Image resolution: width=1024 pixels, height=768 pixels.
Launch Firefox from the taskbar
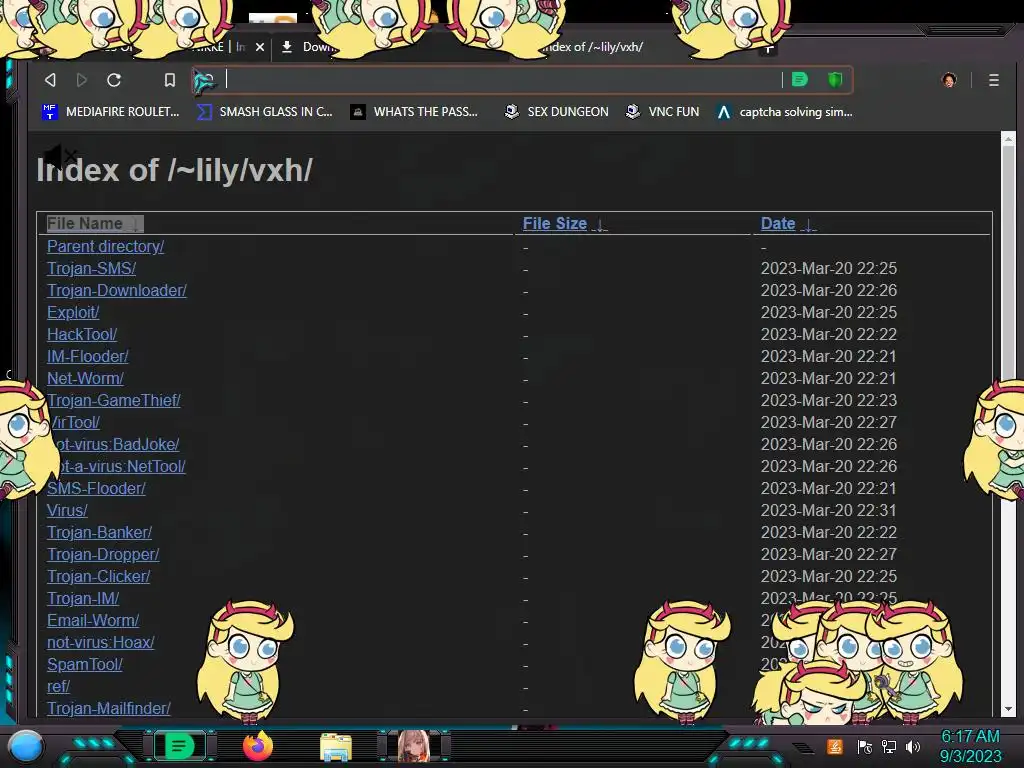tap(258, 746)
